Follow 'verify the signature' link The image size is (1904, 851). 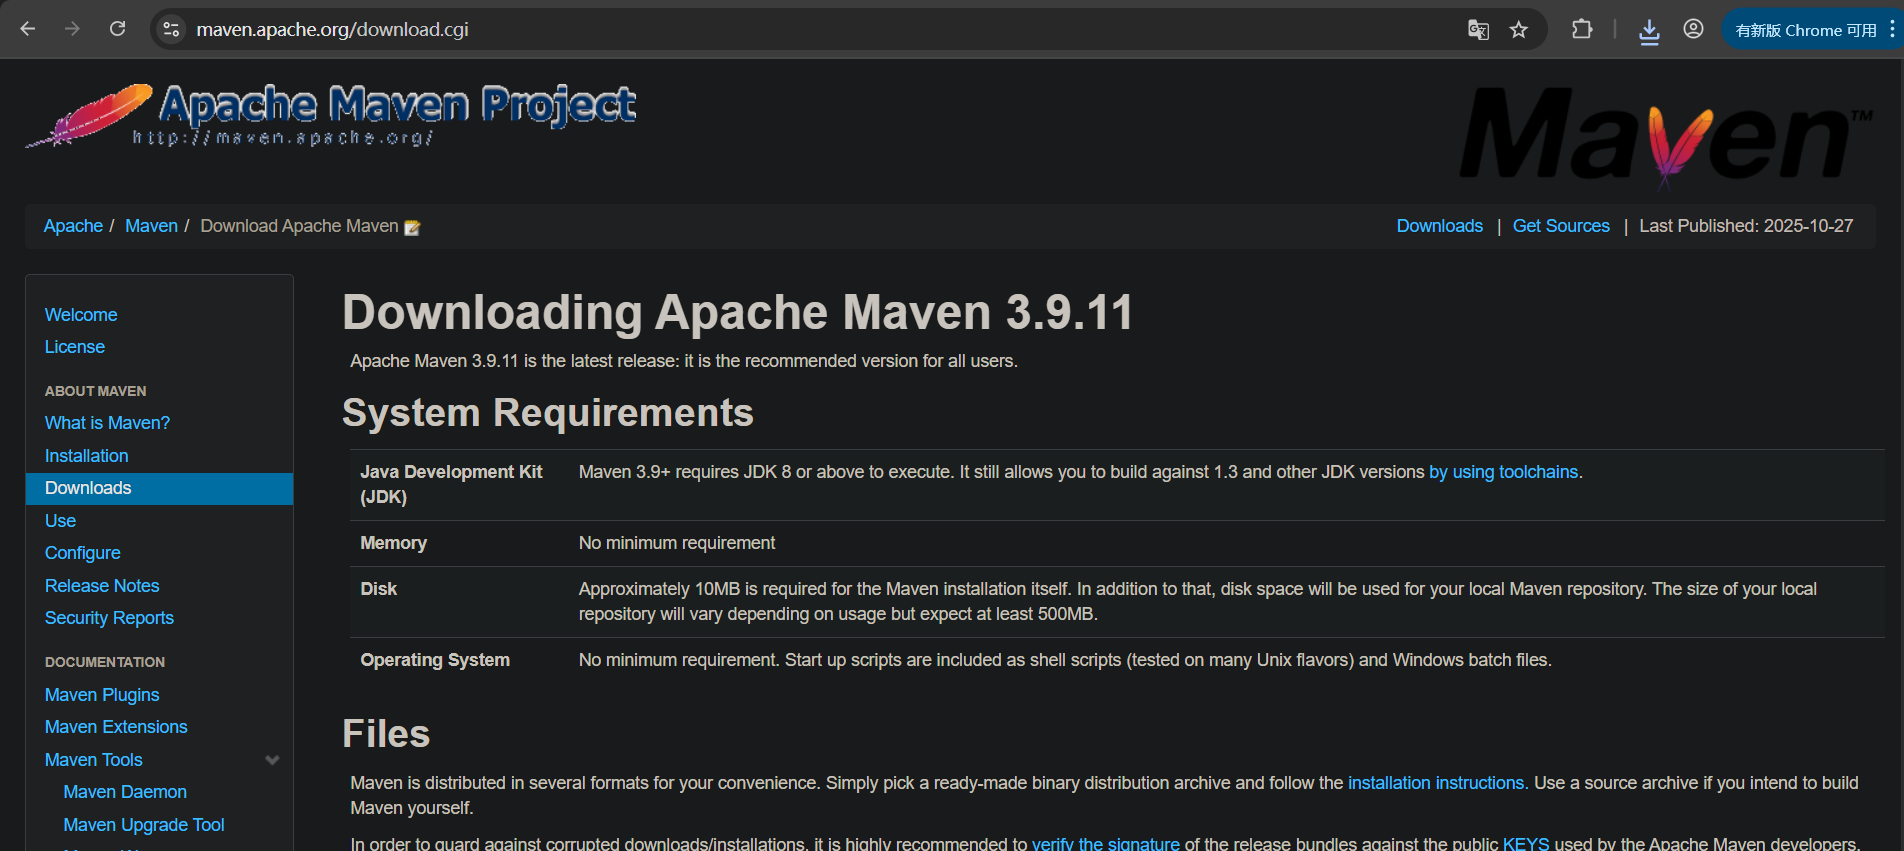click(x=1106, y=844)
